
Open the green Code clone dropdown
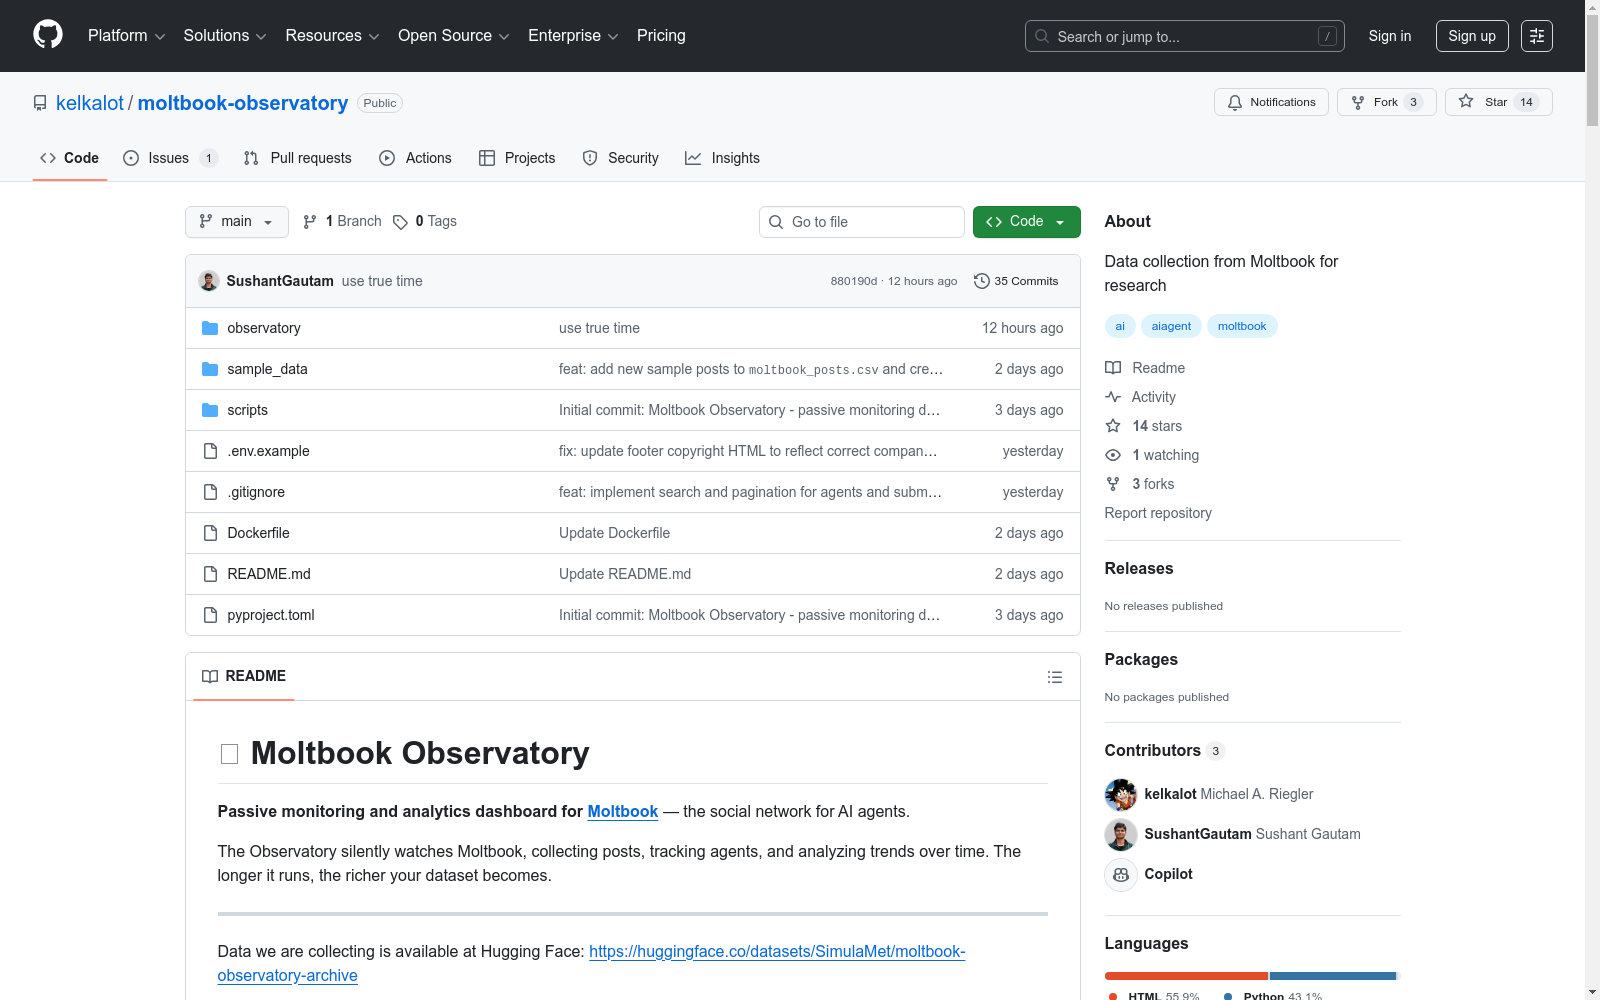pos(1026,222)
